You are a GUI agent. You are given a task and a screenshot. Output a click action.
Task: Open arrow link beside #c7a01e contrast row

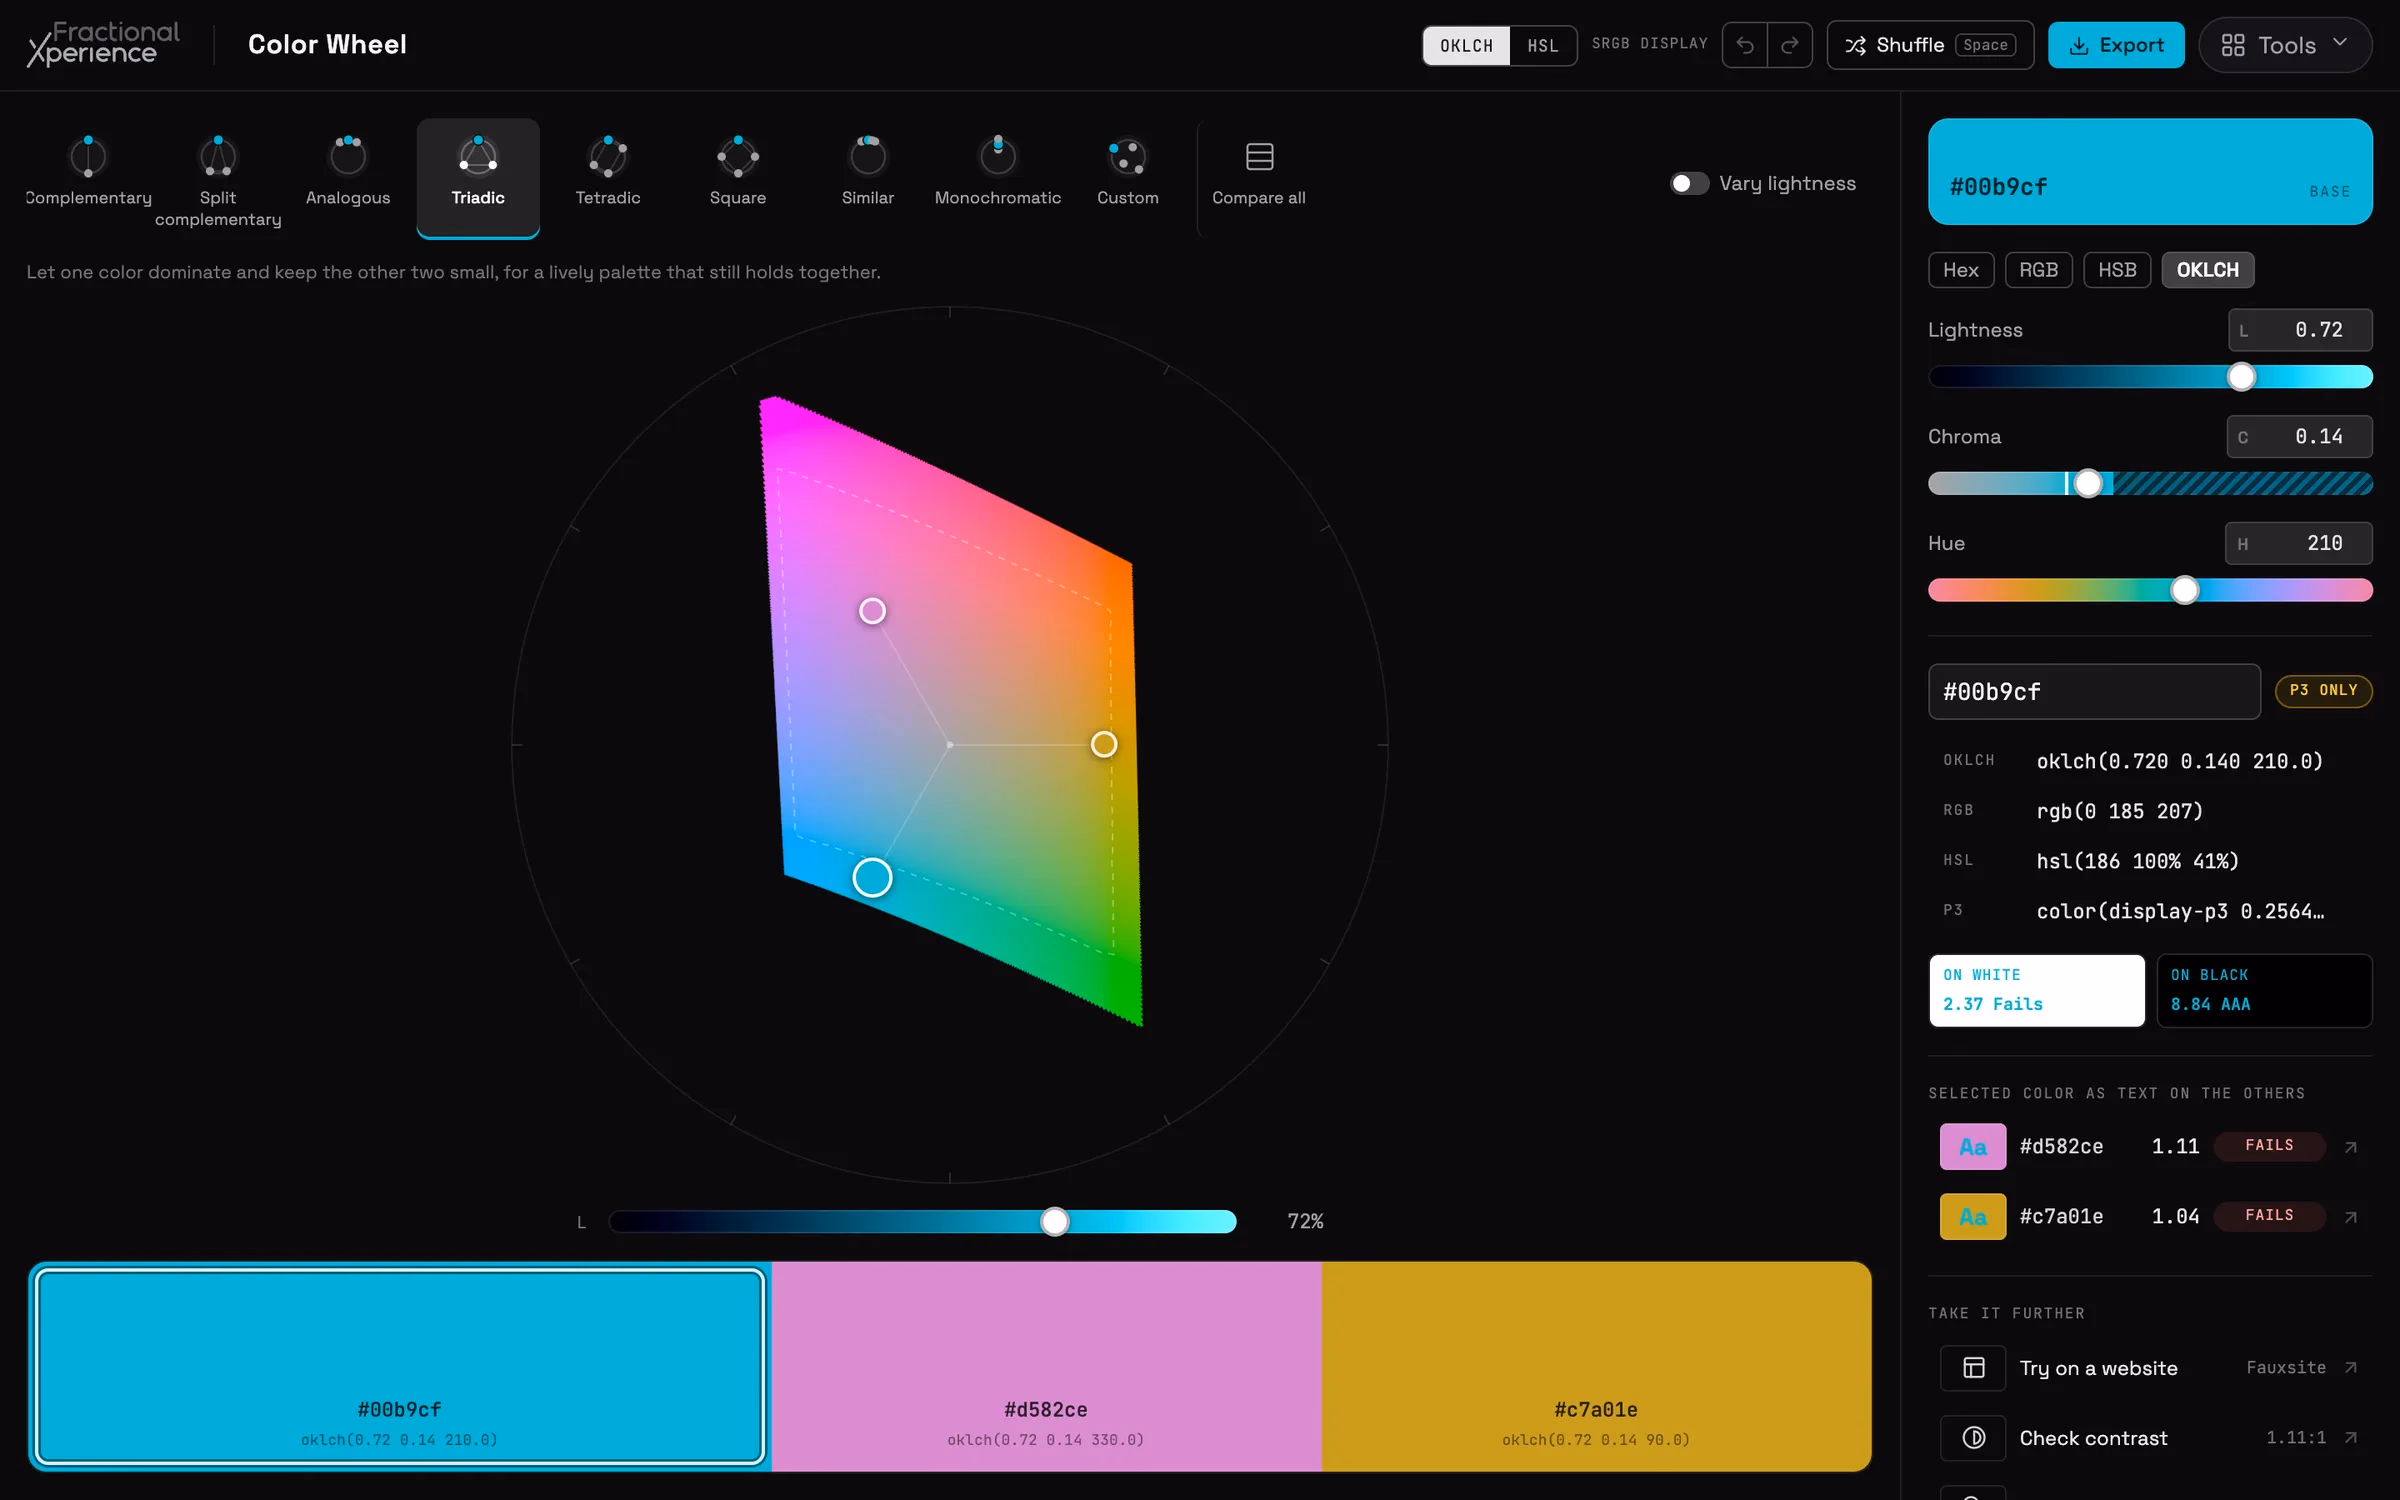2351,1217
